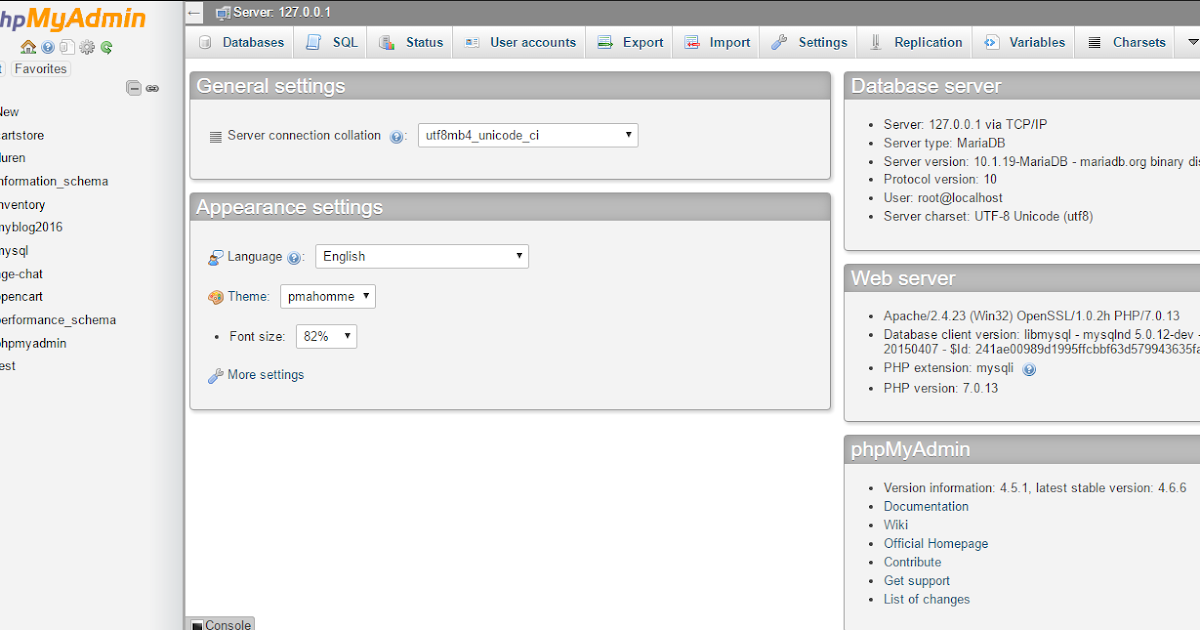Open navigation panel settings with the gear icon

[x=86, y=47]
